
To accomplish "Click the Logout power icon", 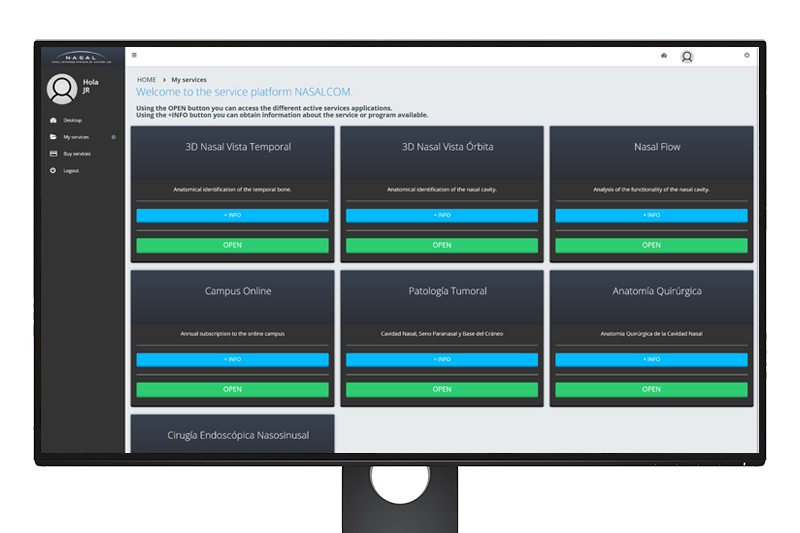I will pos(53,170).
